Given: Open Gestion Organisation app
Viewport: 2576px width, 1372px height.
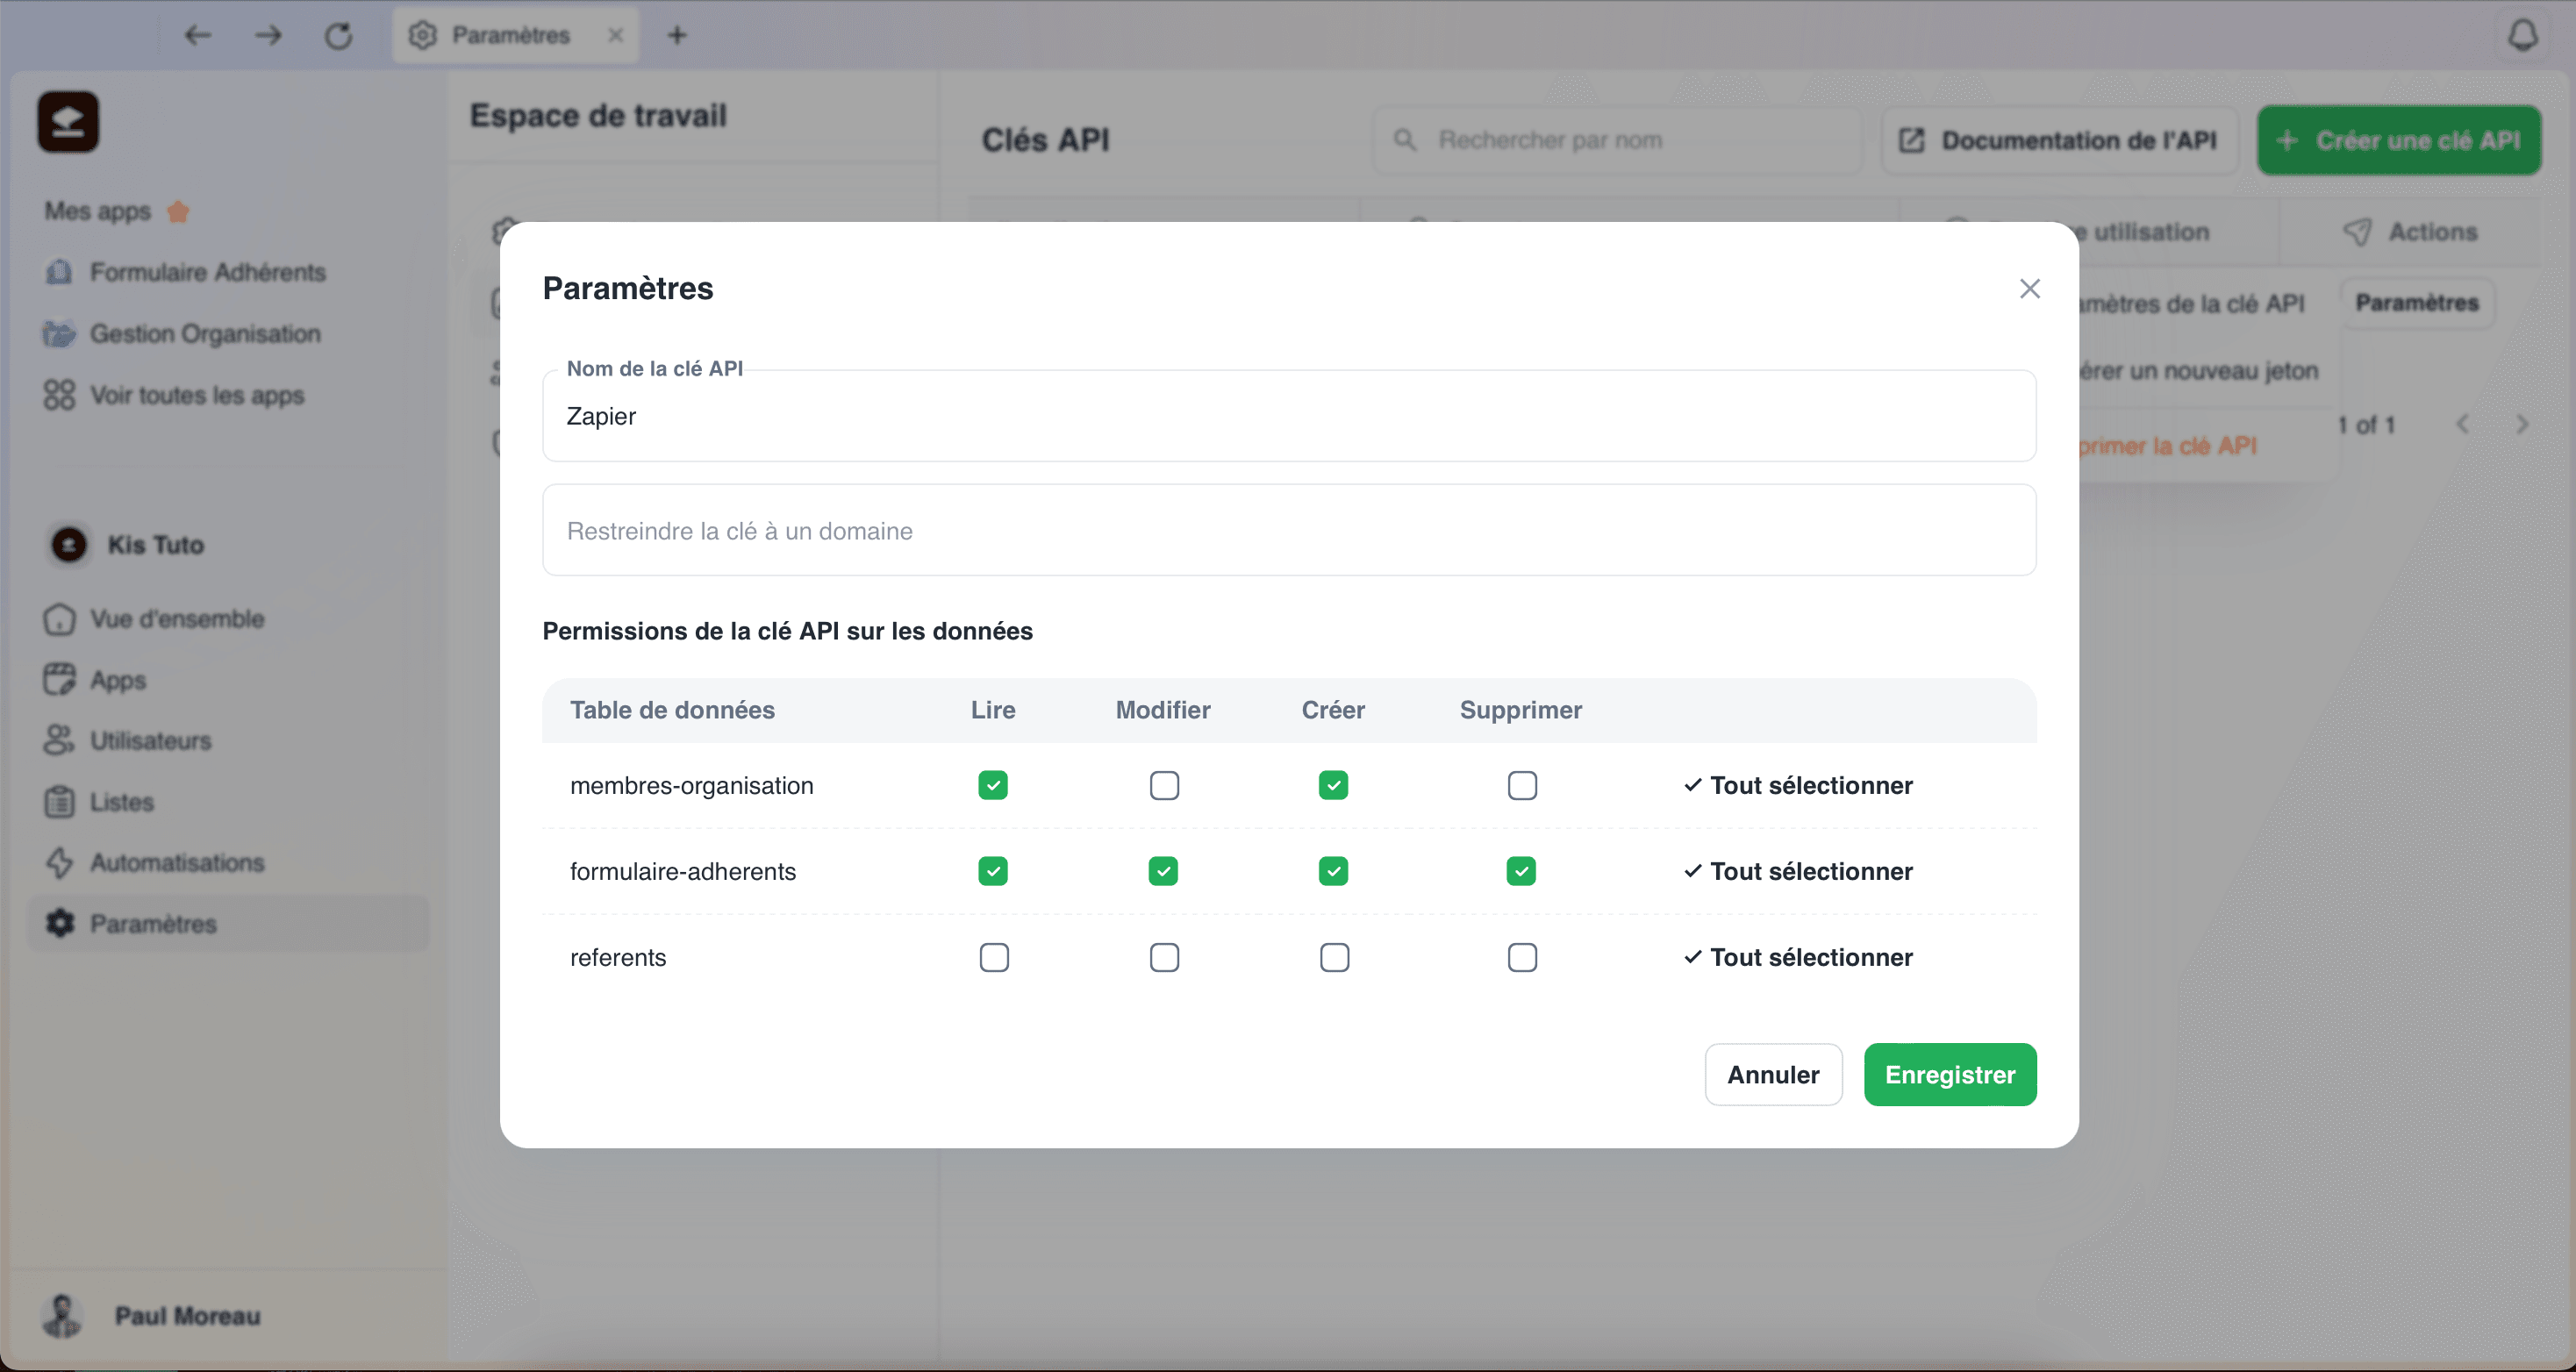Looking at the screenshot, I should [x=182, y=333].
